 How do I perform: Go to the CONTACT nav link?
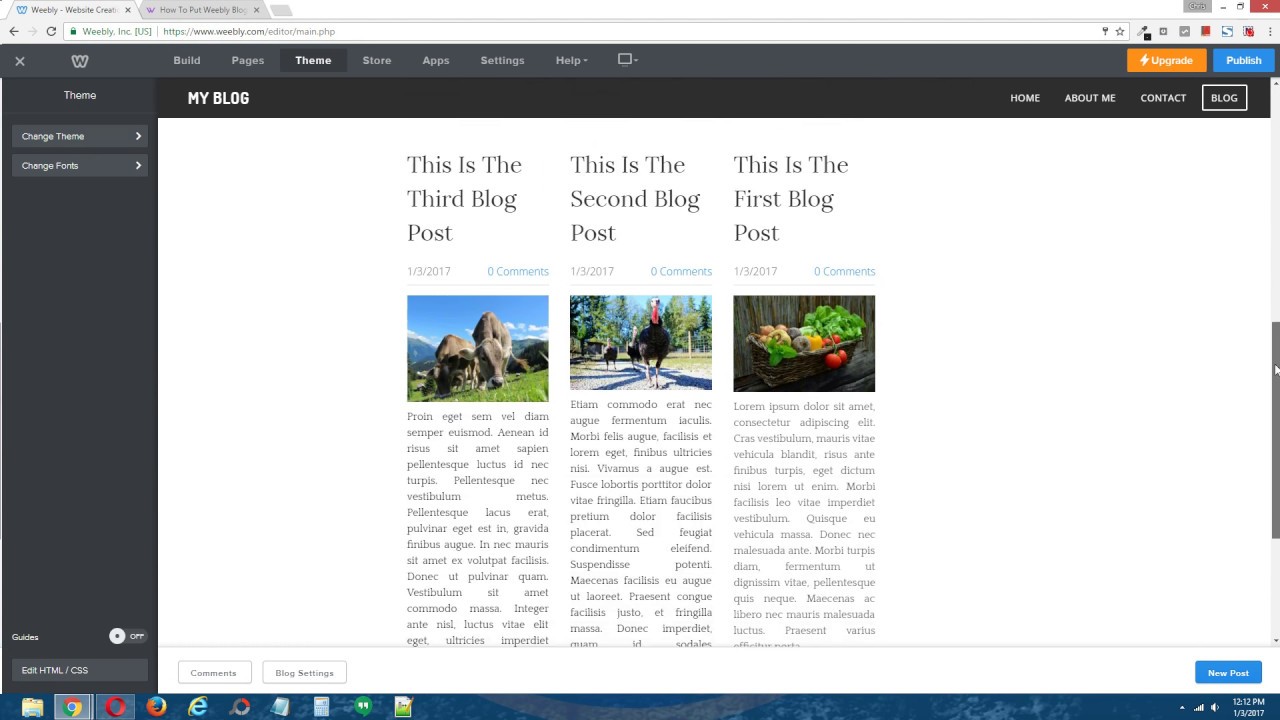1163,98
